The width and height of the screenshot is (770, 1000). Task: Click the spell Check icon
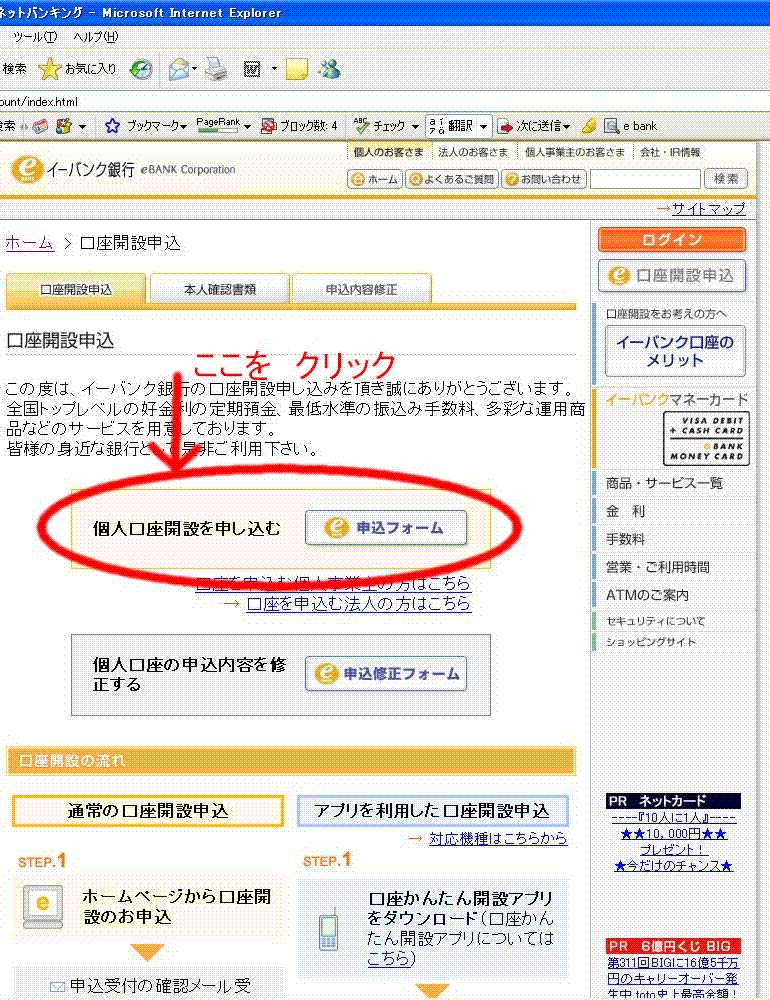pyautogui.click(x=361, y=126)
